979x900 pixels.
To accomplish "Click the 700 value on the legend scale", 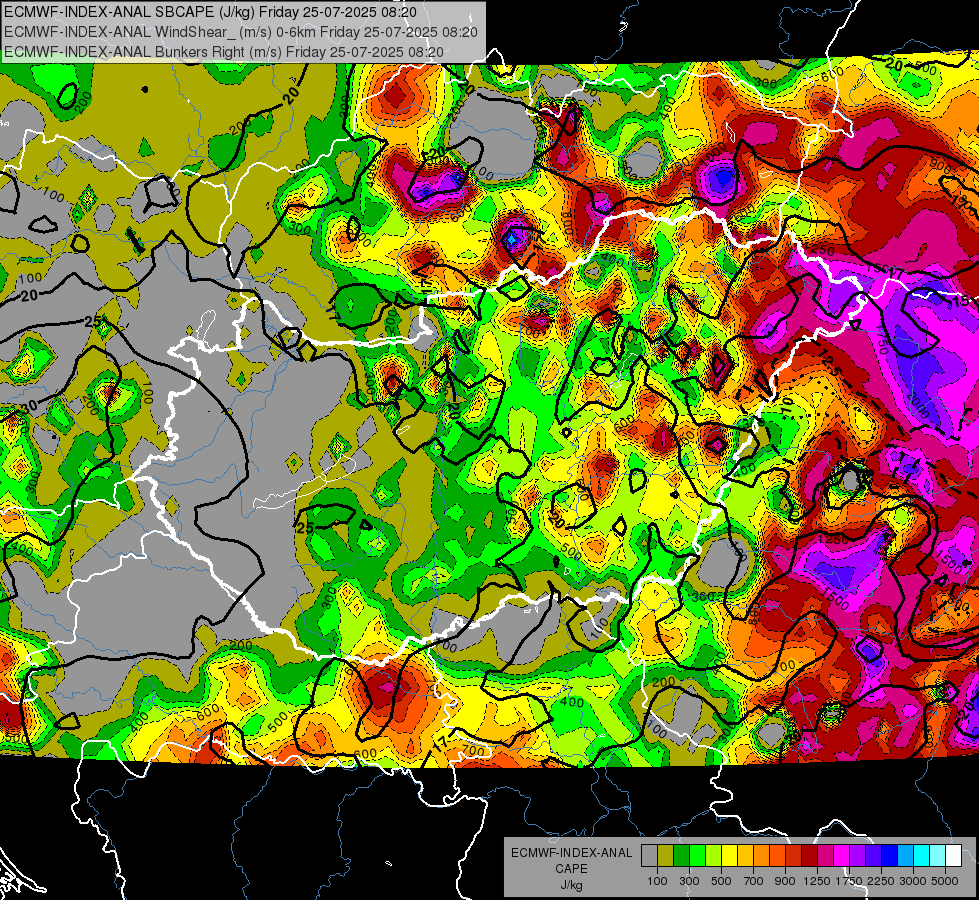I will coord(754,881).
